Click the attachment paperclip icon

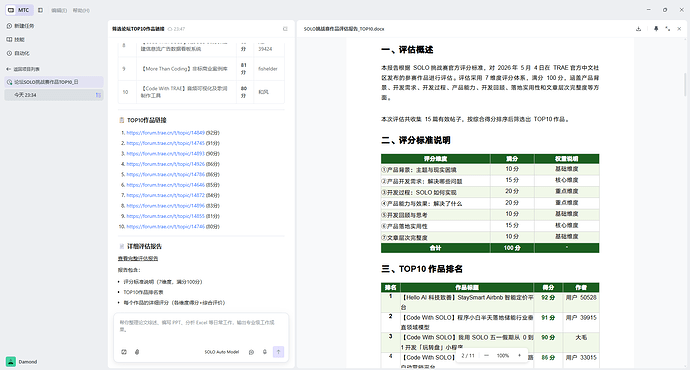coord(137,352)
